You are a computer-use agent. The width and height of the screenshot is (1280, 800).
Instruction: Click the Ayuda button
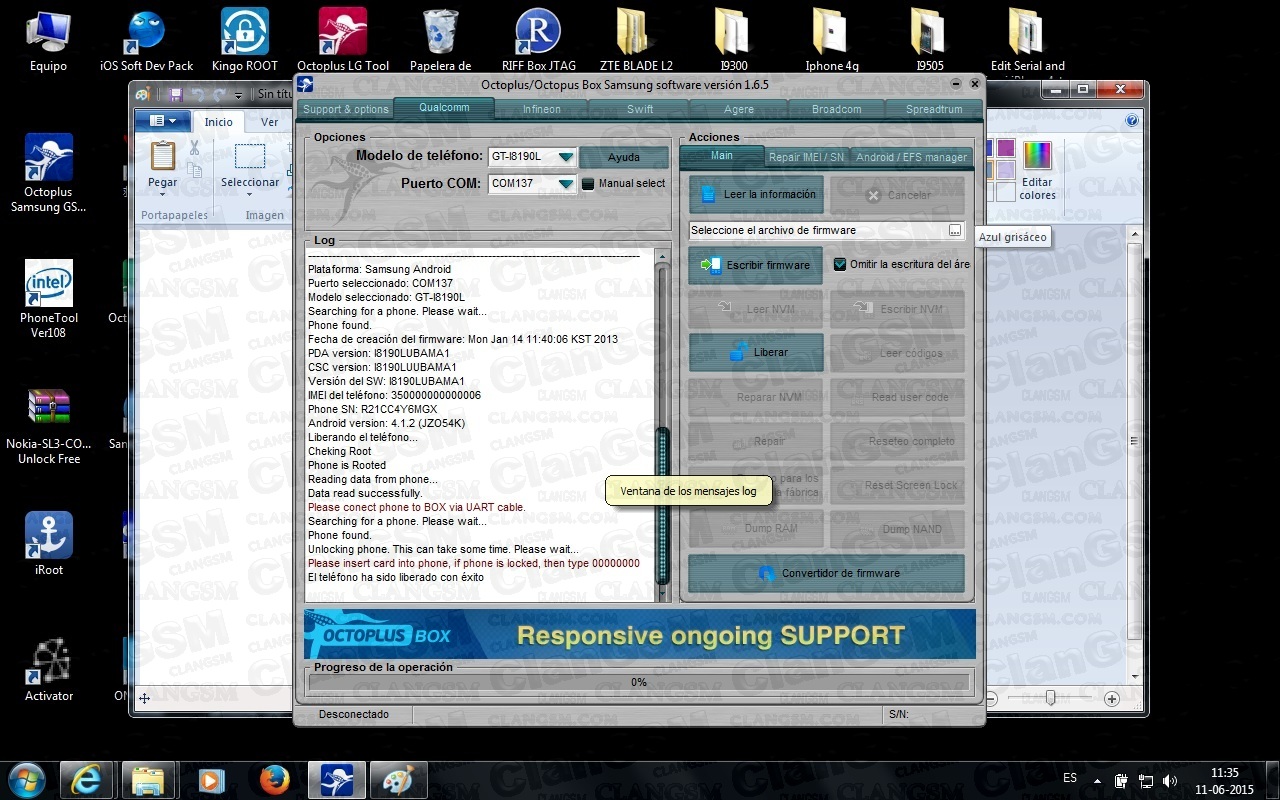[x=624, y=157]
